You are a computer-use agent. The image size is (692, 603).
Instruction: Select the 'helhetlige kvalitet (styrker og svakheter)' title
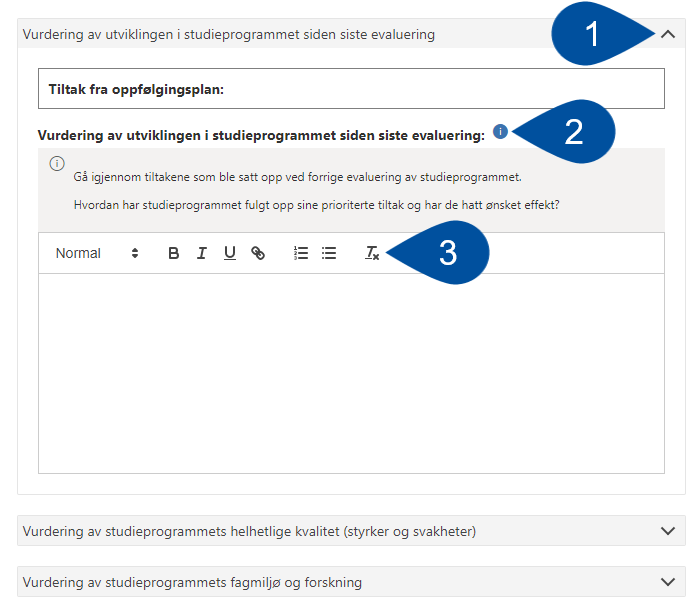pos(249,531)
